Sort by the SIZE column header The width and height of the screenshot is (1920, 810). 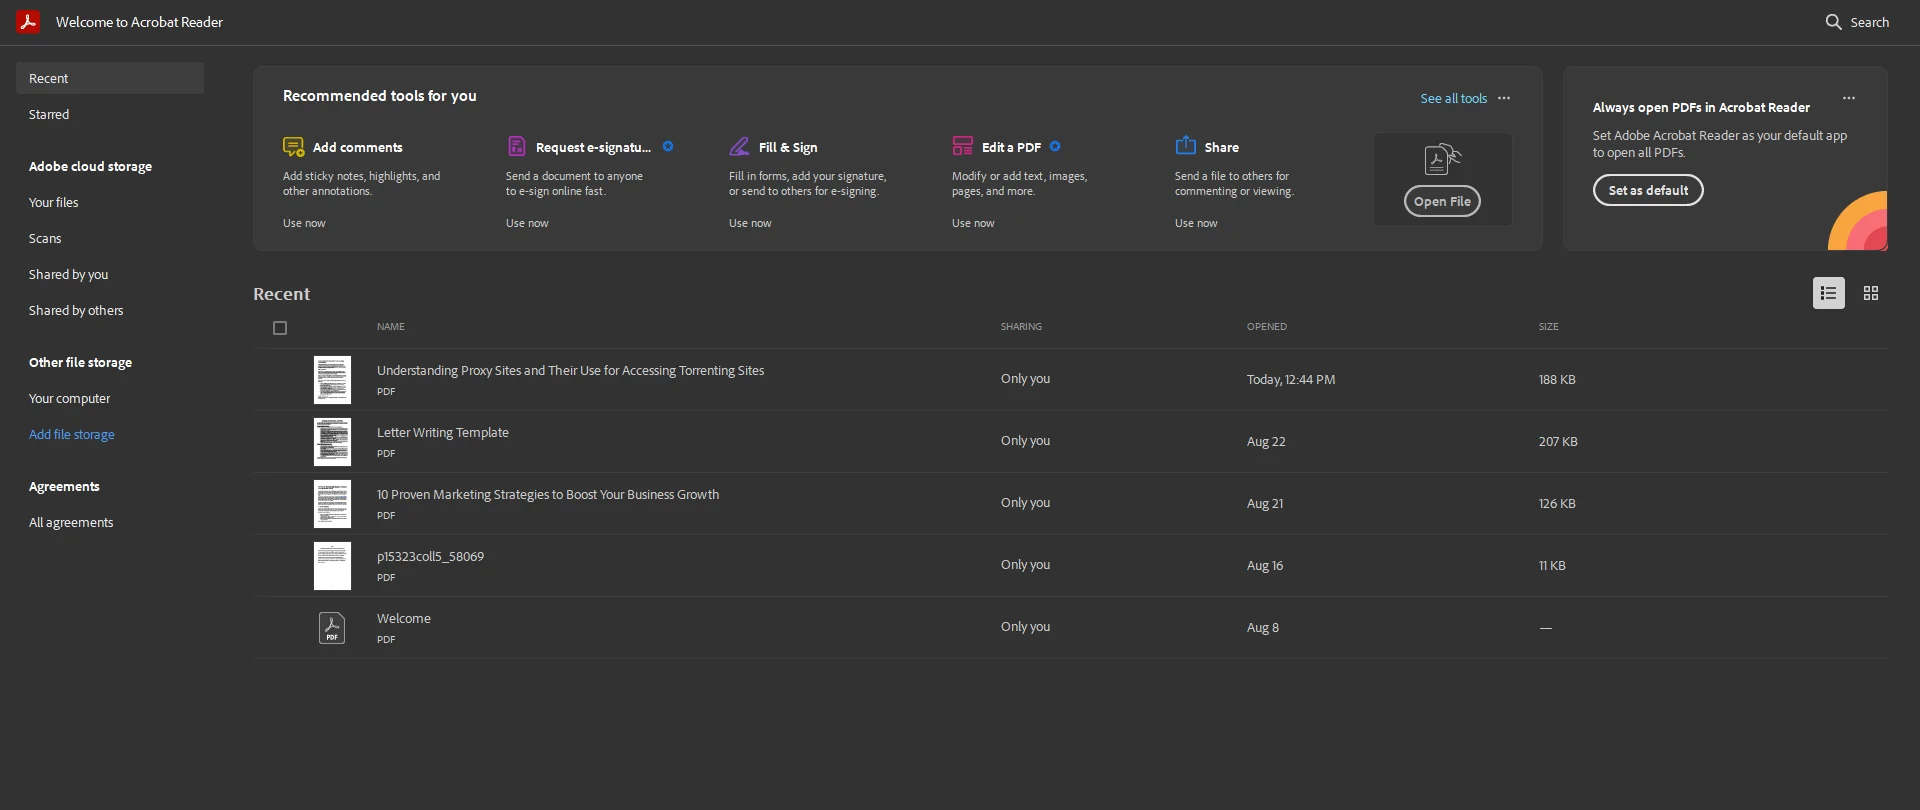pos(1548,327)
